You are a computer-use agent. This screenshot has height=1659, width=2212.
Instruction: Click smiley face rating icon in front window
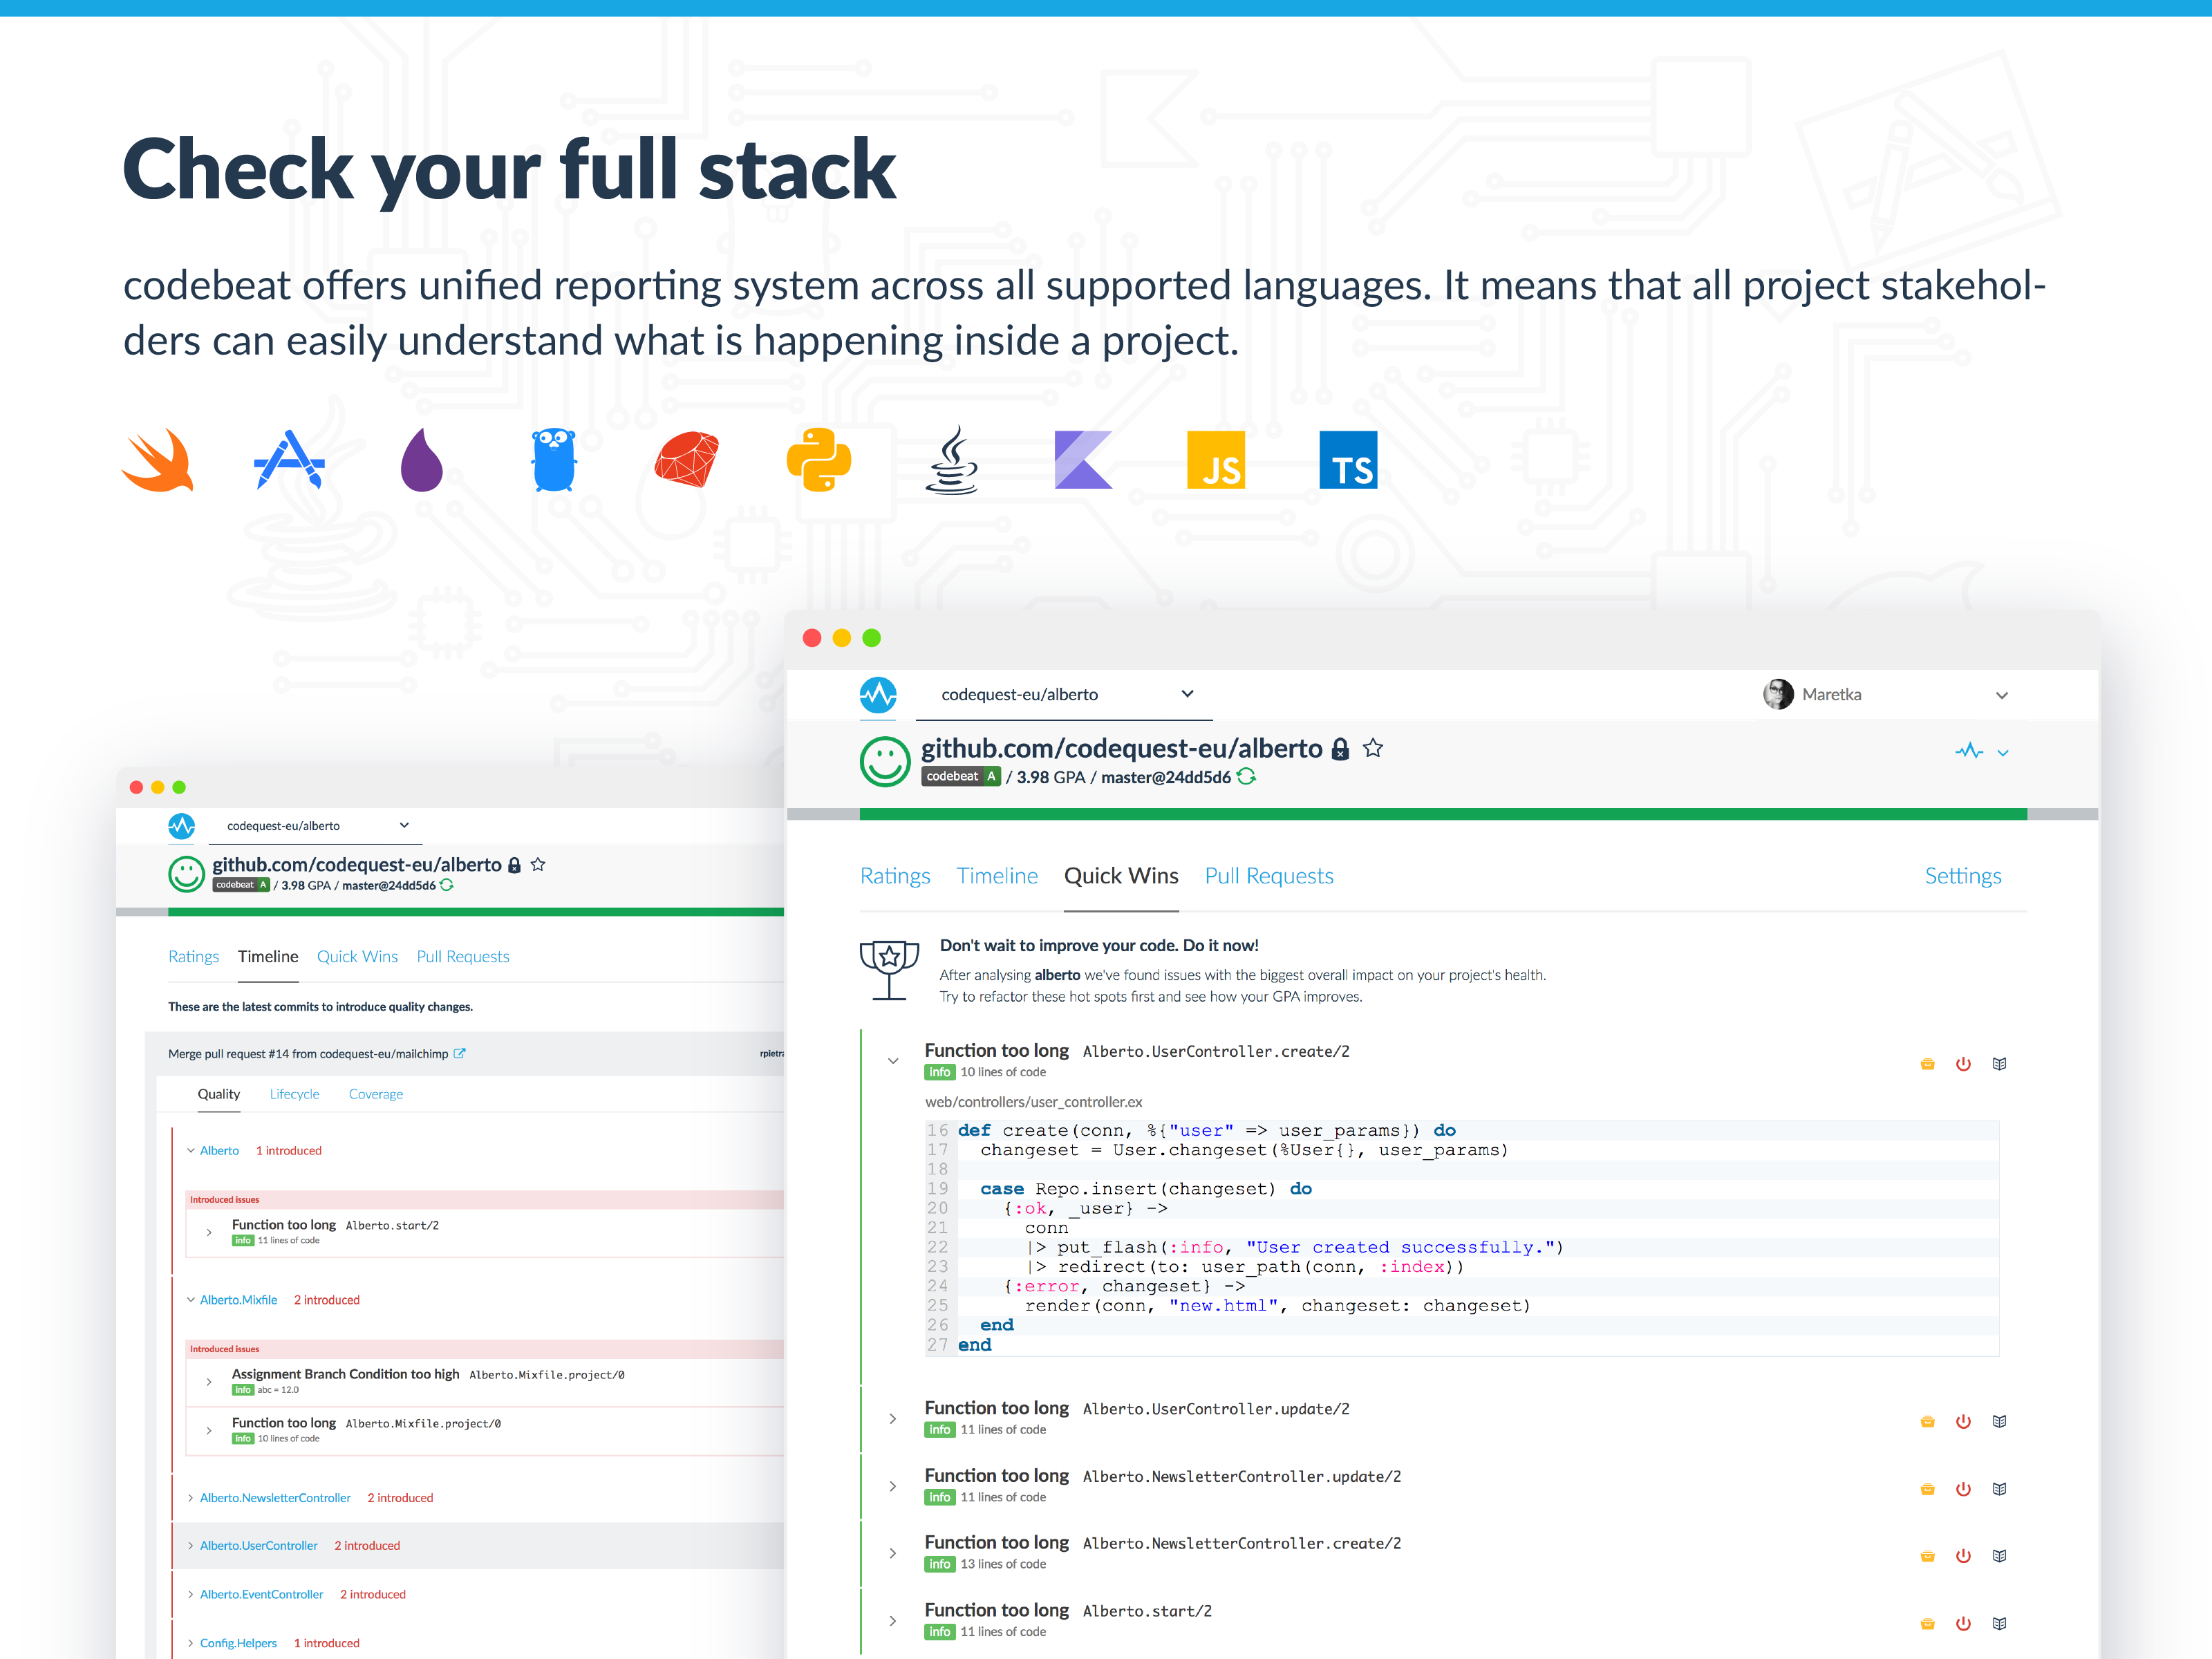885,762
